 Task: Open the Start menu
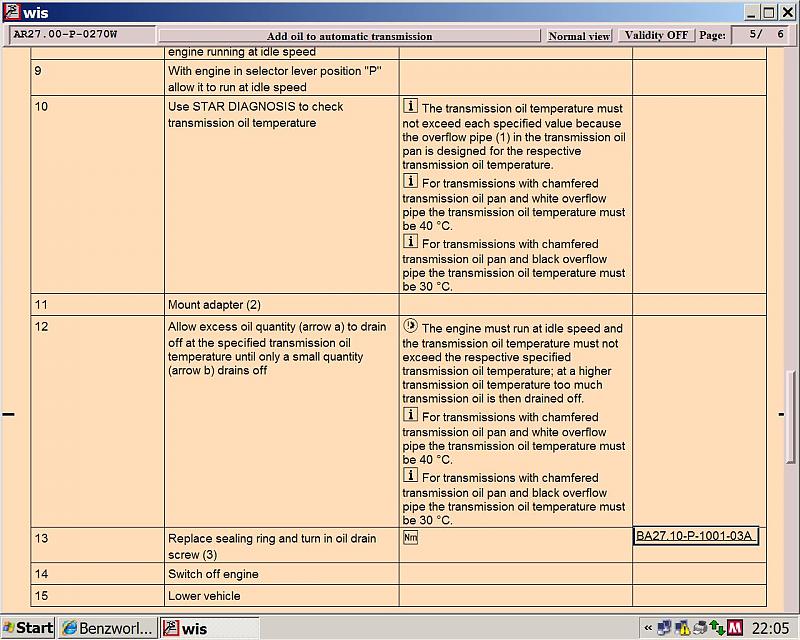pos(28,628)
